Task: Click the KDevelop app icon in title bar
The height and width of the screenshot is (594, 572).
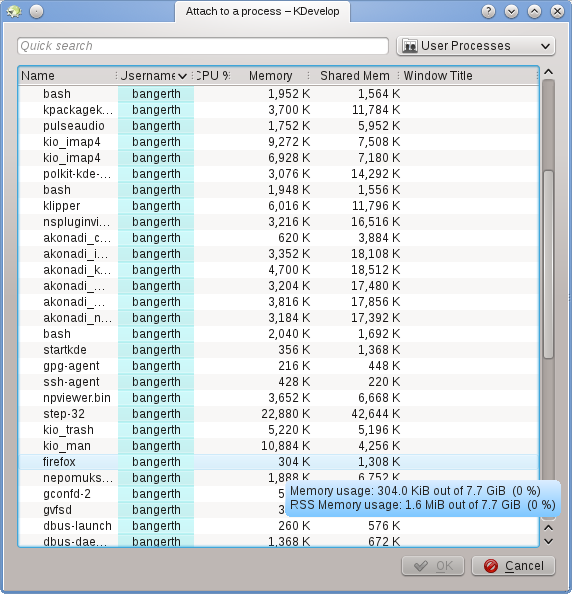Action: [x=14, y=11]
